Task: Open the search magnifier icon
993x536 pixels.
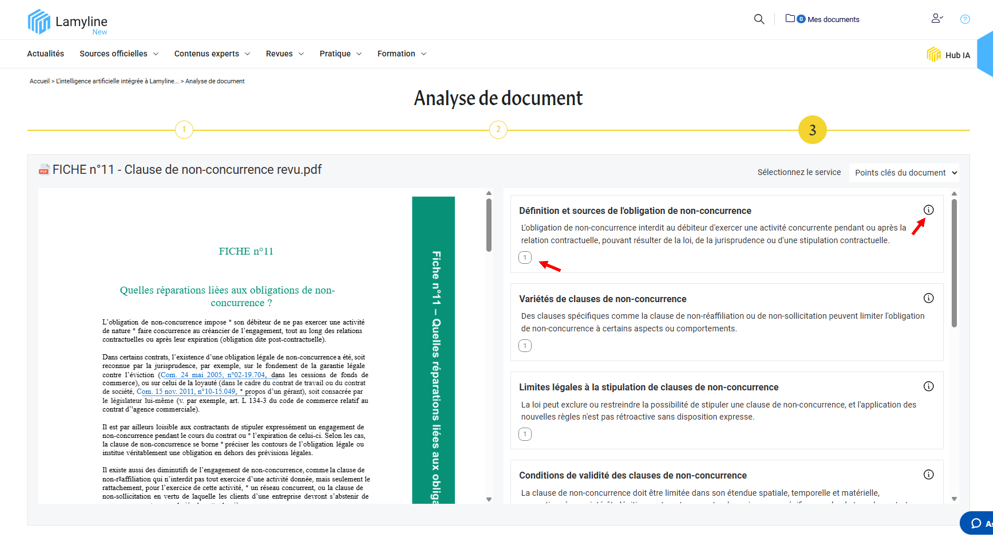Action: 759,19
